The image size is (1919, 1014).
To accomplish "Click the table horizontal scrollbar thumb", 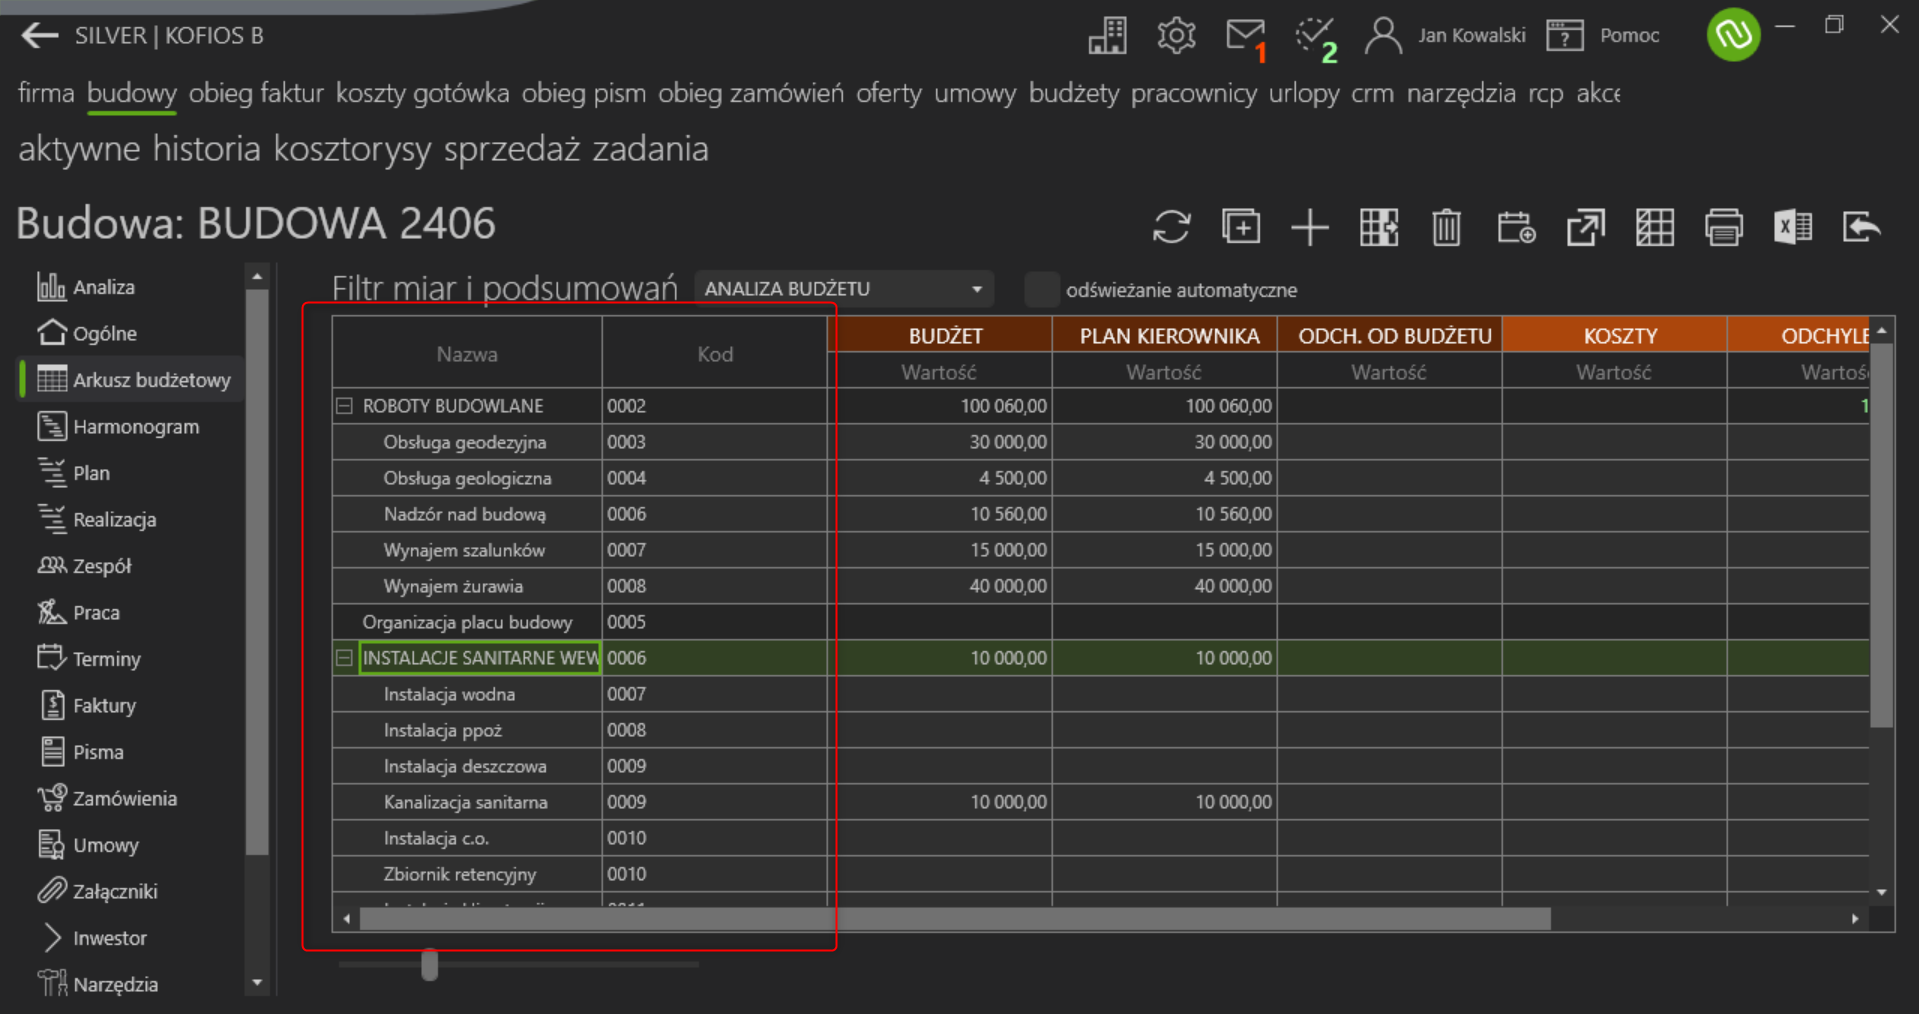I will pos(955,919).
